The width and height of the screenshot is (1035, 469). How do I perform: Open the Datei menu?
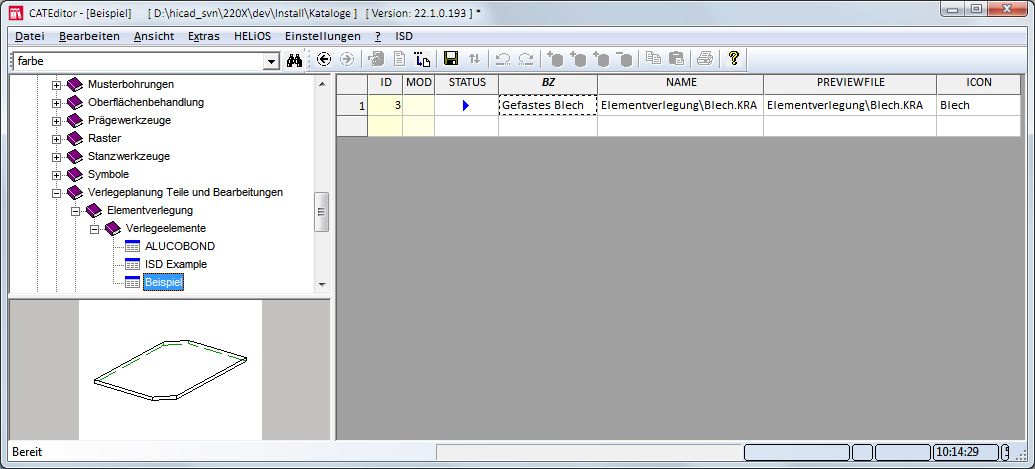30,36
